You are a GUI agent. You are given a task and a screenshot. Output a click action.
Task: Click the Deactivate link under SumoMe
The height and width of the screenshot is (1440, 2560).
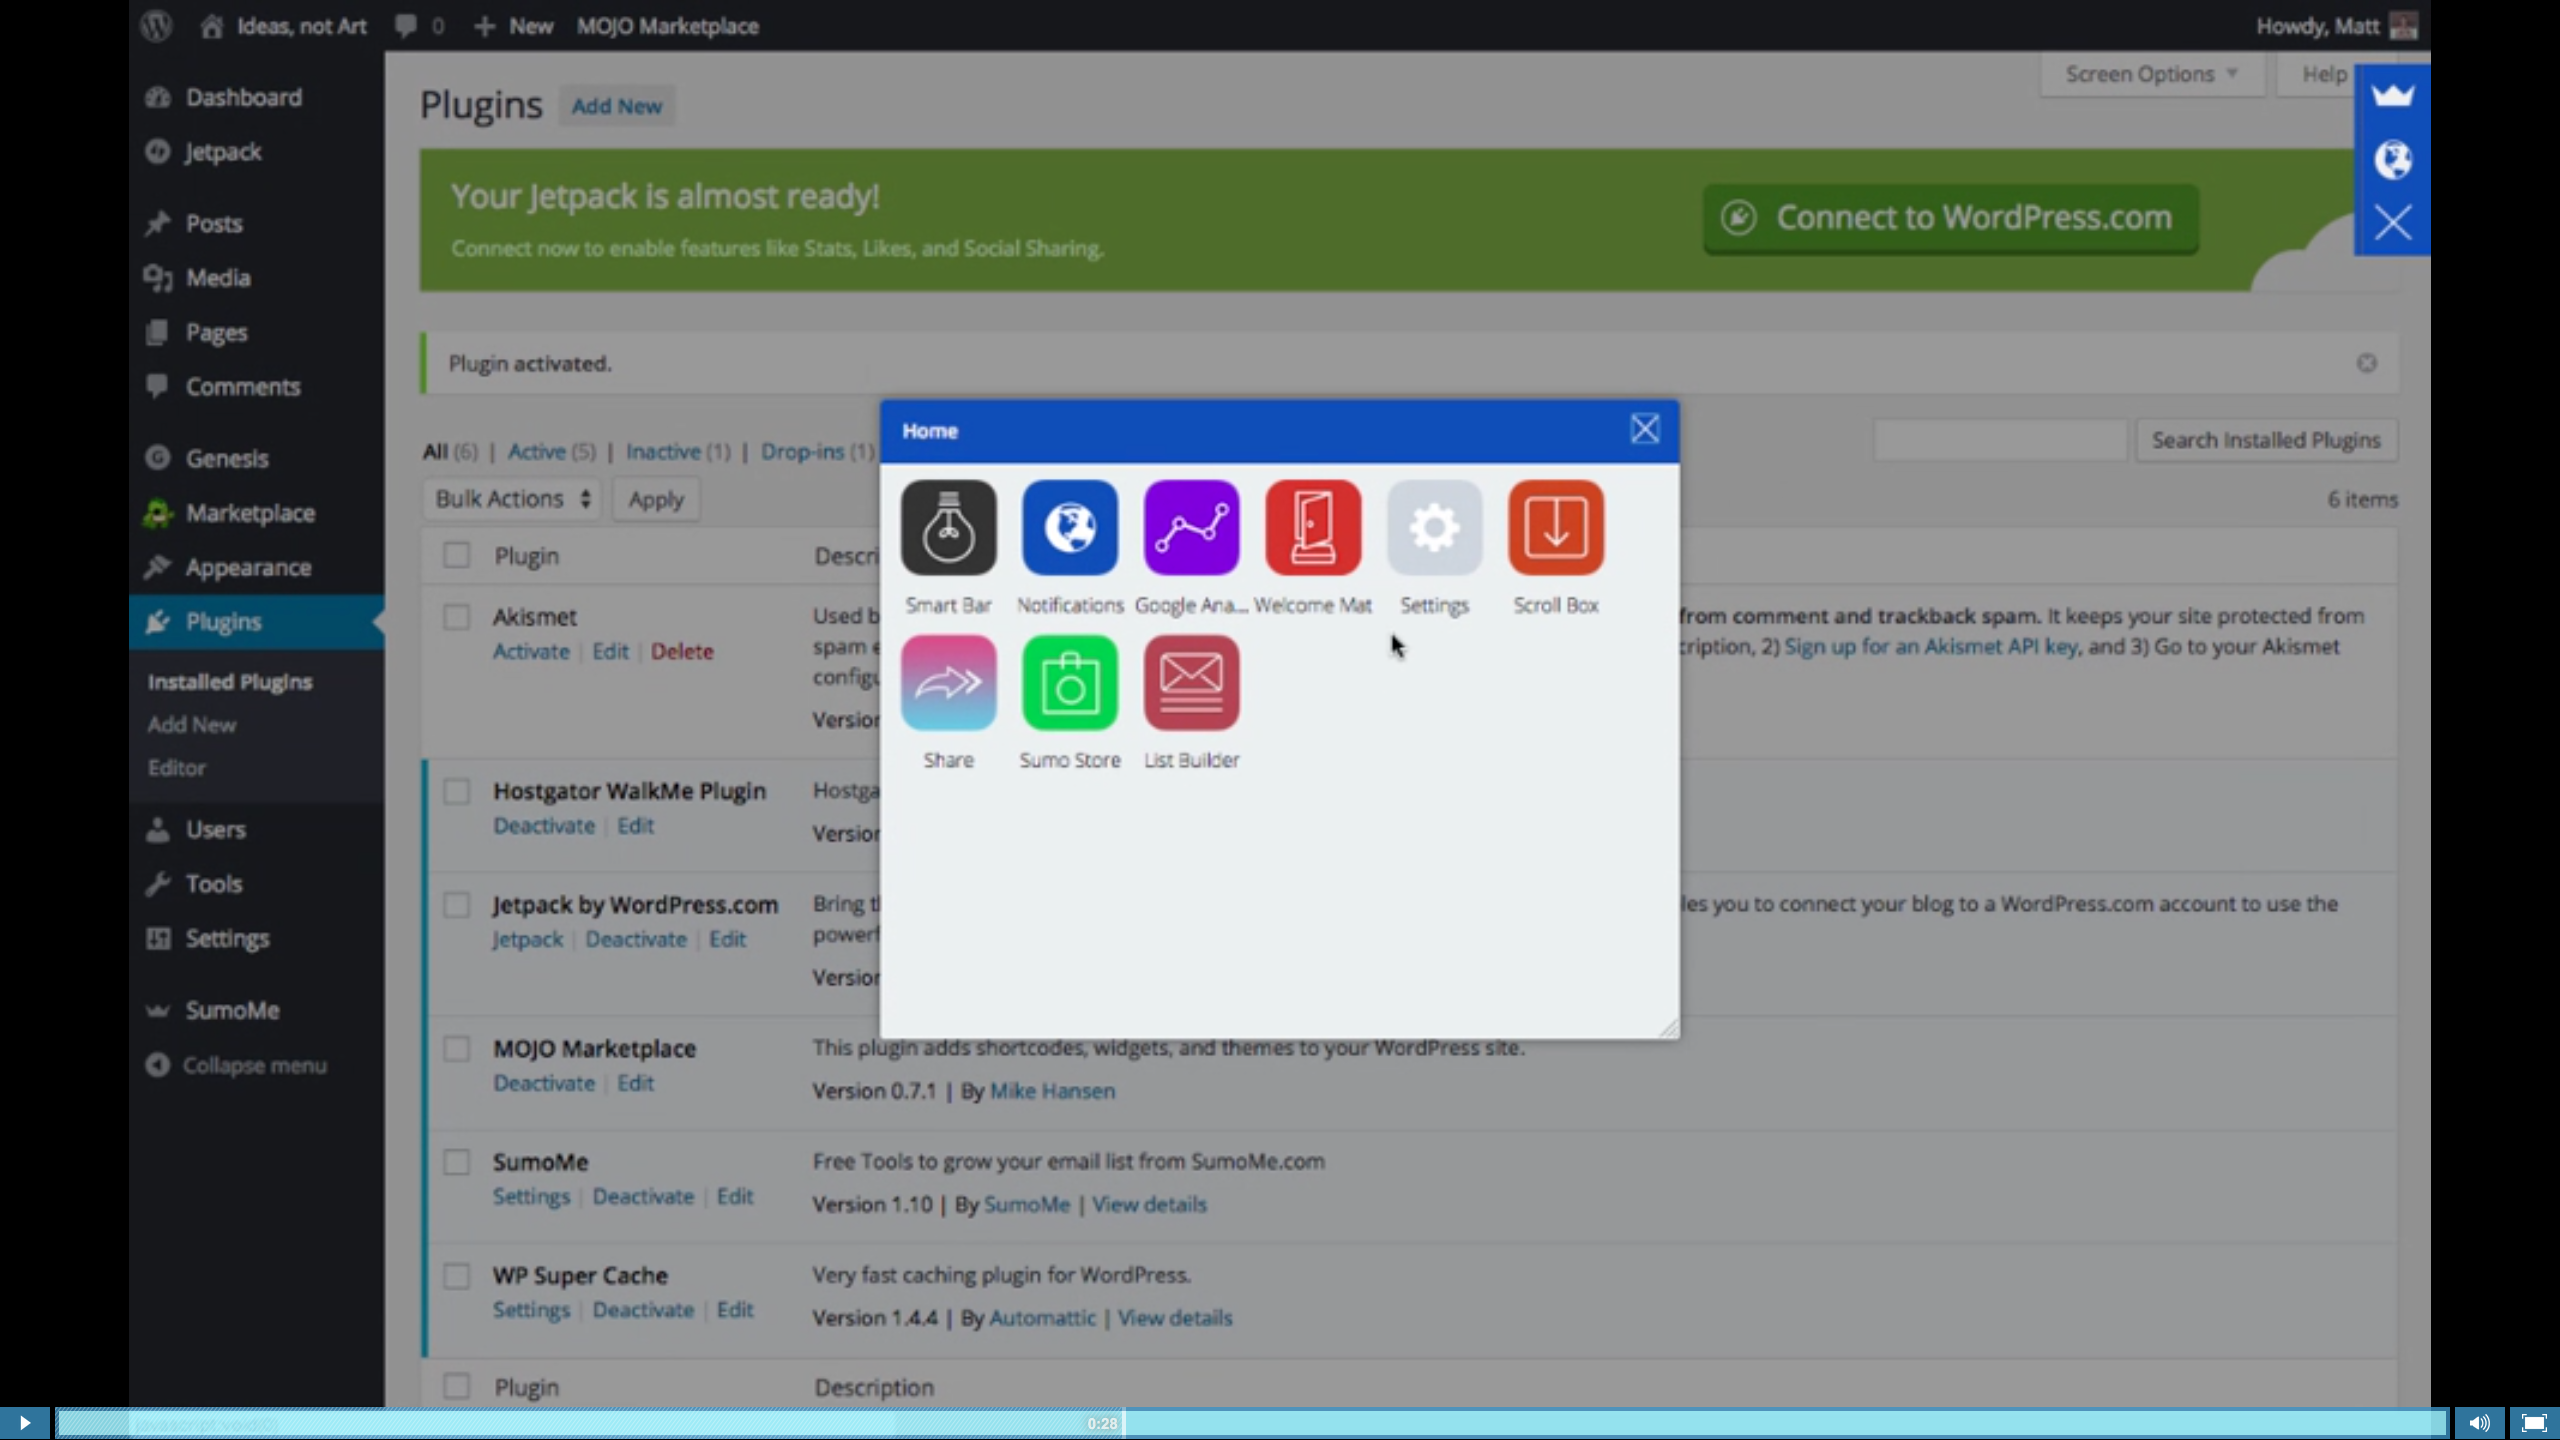click(x=642, y=1197)
